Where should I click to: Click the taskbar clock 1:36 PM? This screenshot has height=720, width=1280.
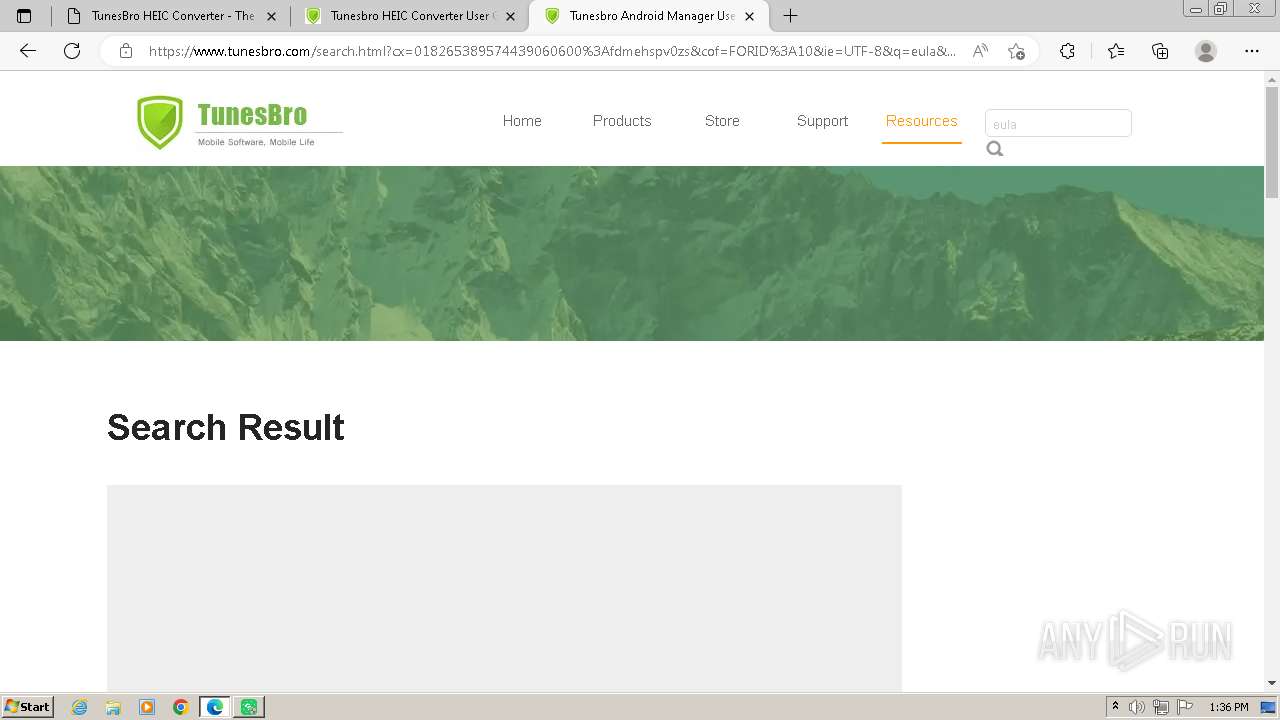(x=1228, y=707)
